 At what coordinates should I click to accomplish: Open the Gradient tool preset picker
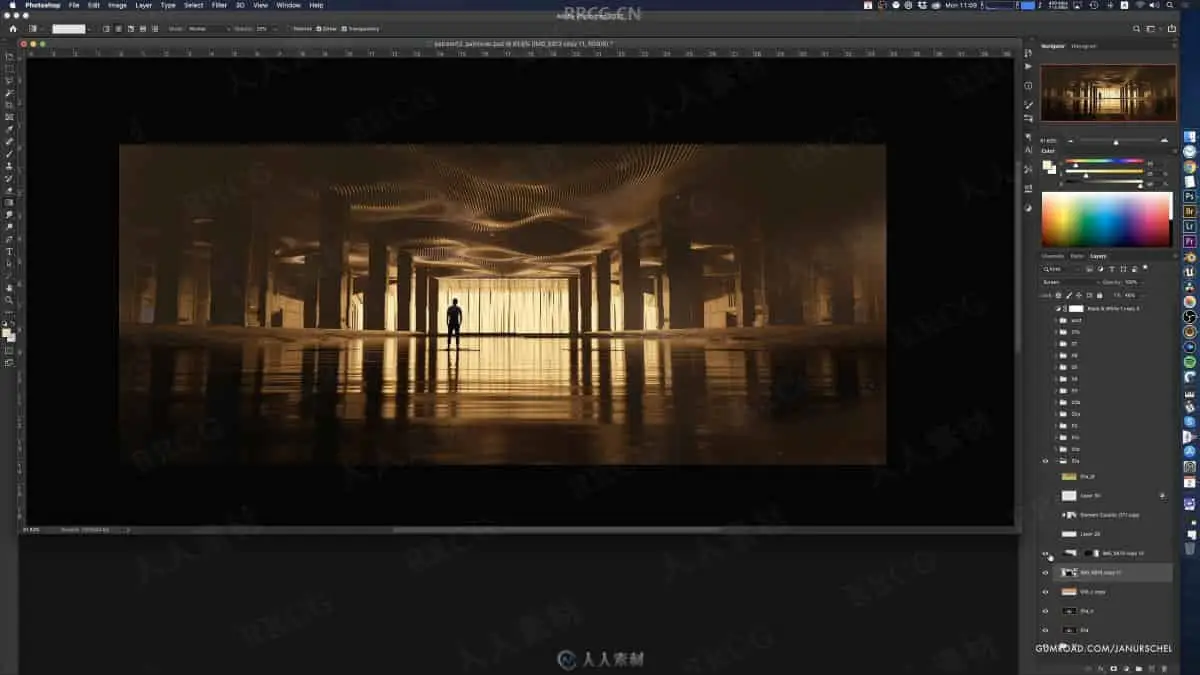pyautogui.click(x=34, y=28)
